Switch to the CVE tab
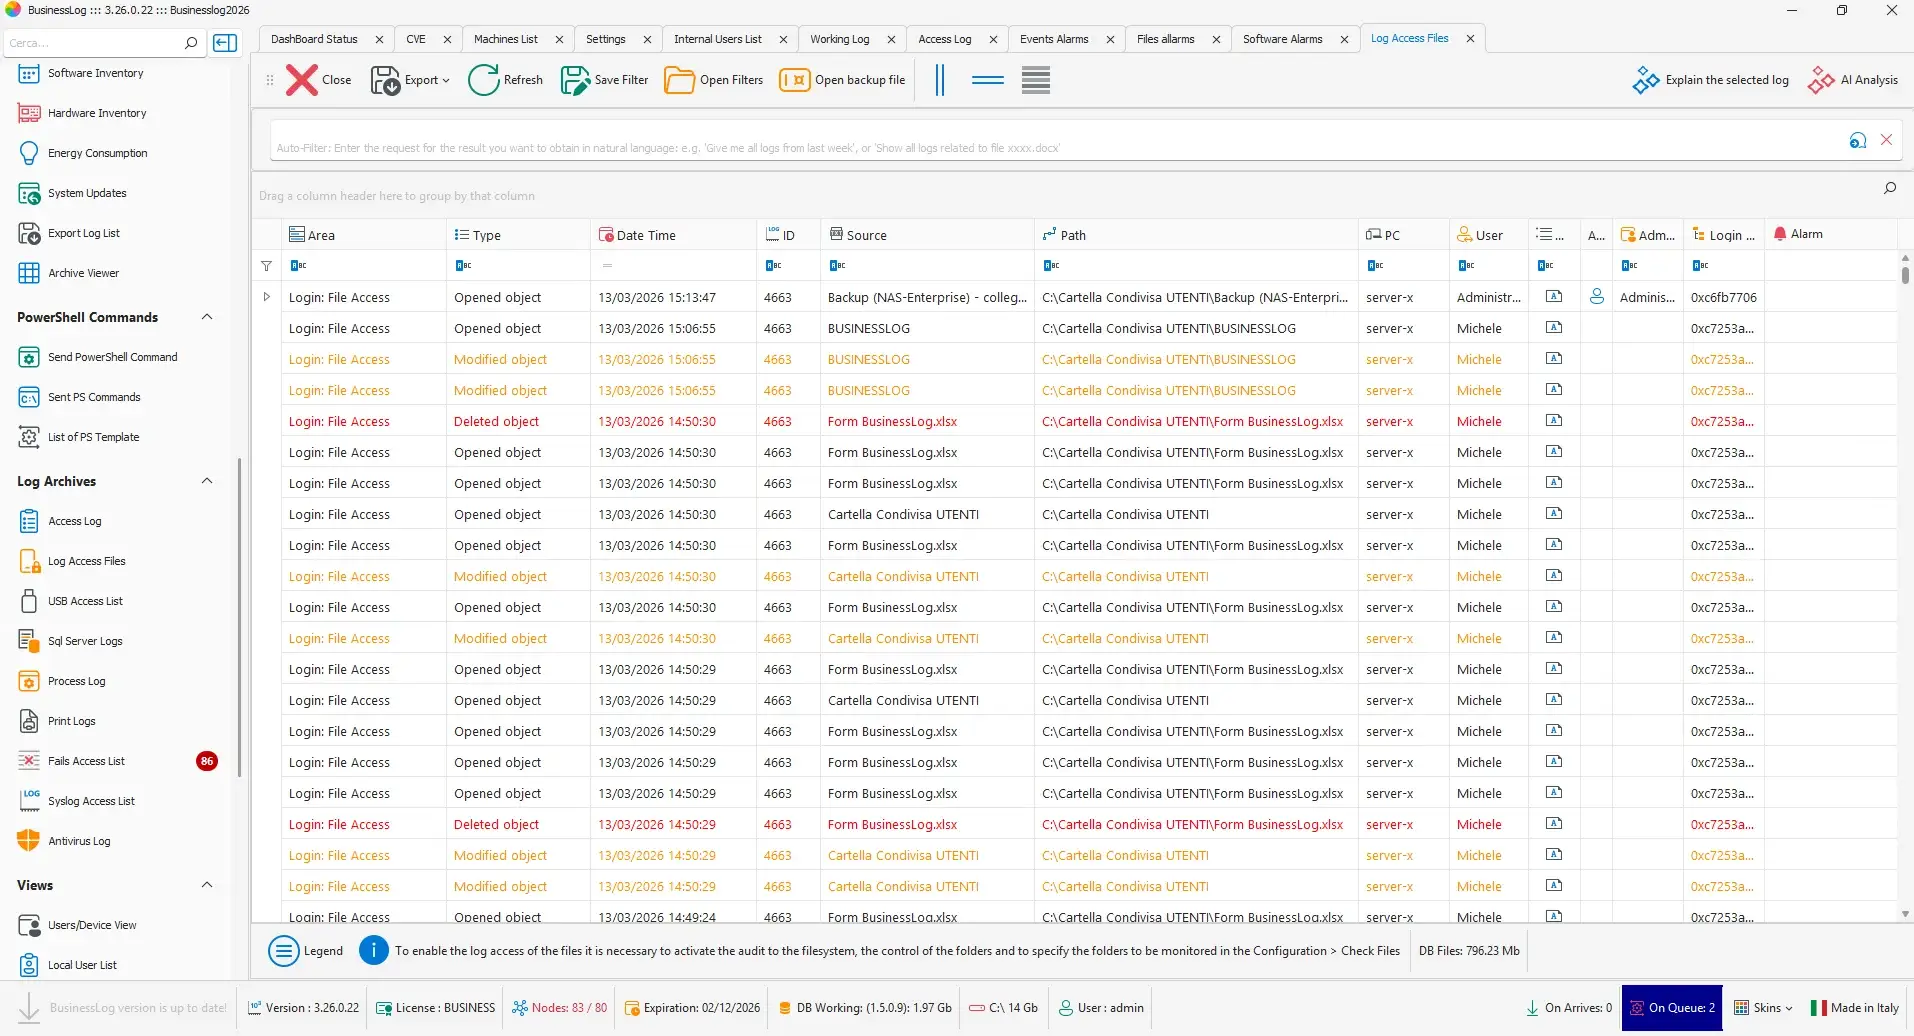This screenshot has height=1036, width=1914. (x=416, y=39)
